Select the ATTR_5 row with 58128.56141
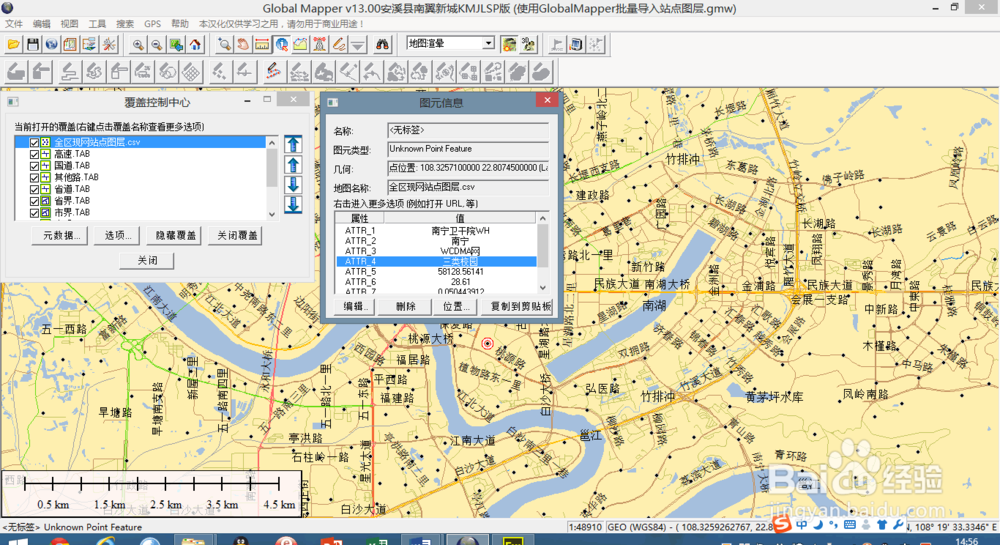The height and width of the screenshot is (545, 1000). (436, 272)
